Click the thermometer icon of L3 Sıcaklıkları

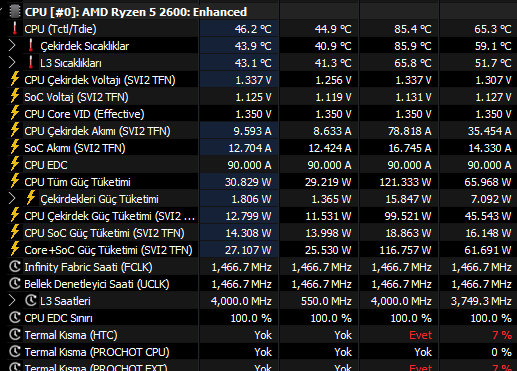pos(31,63)
